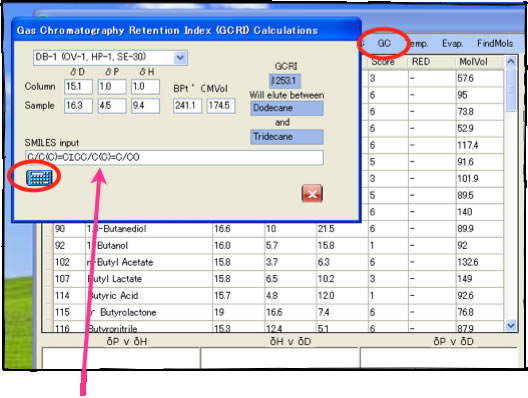Open the GC column type dropdown
Image resolution: width=528 pixels, height=398 pixels.
180,58
